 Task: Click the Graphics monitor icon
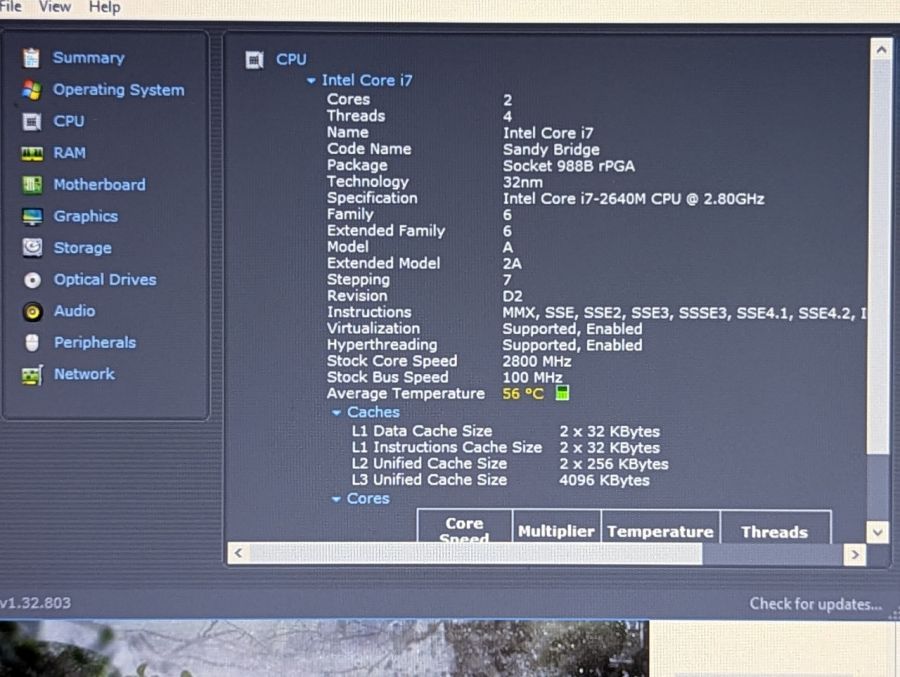click(x=32, y=216)
